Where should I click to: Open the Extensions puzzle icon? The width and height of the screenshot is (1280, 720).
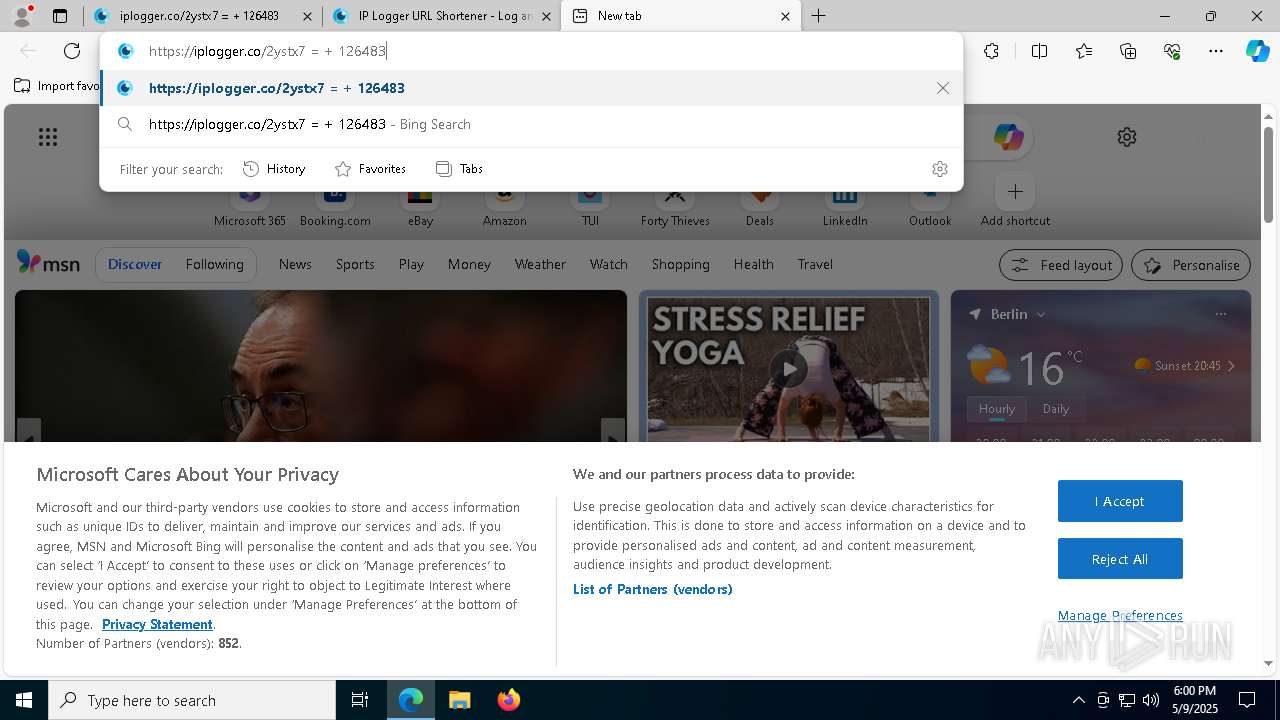(991, 51)
